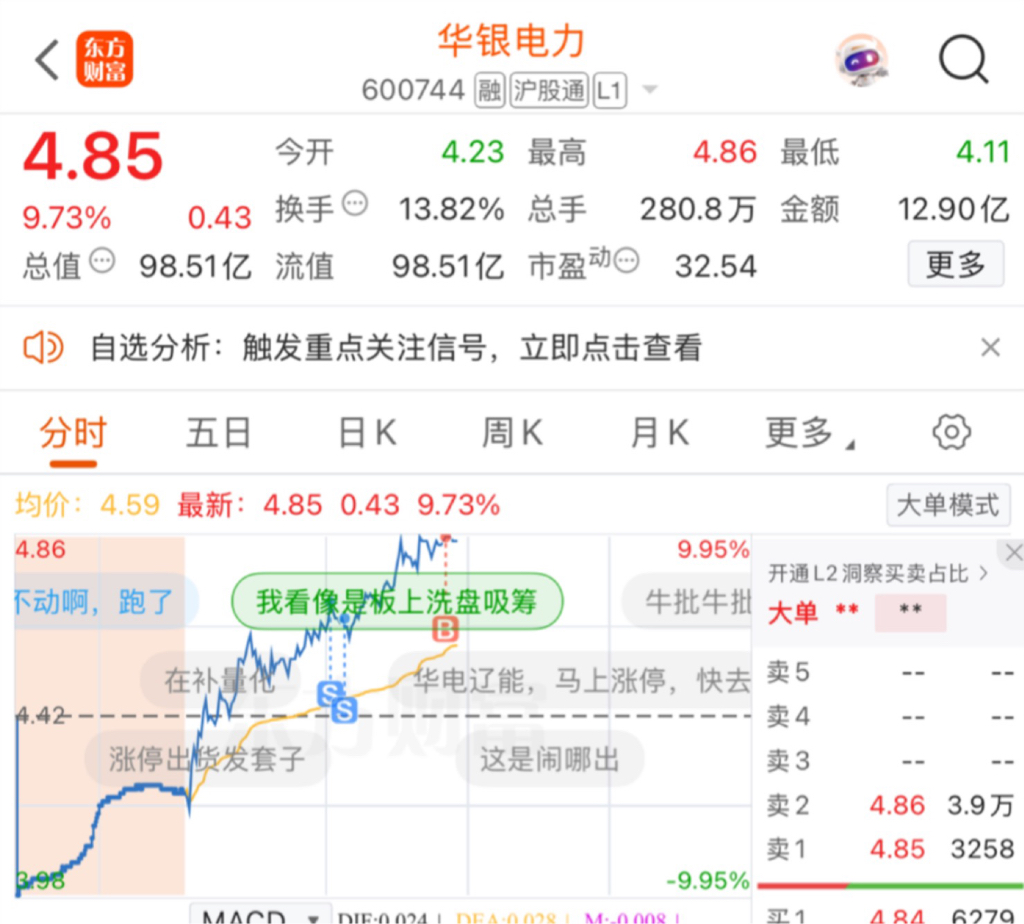Screen dimensions: 1024x924
Task: Tap the speaker announcement icon
Action: [x=43, y=347]
